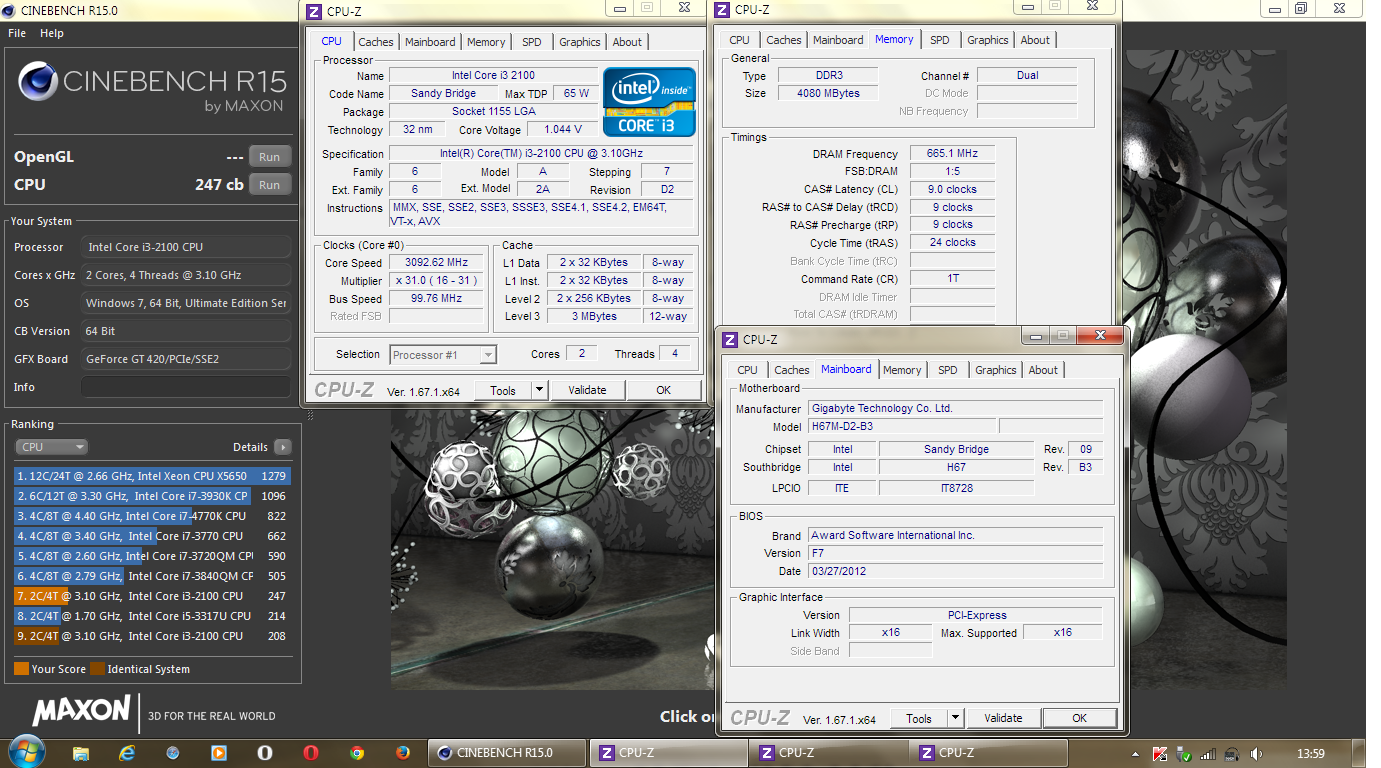Screen dimensions: 1381x768
Task: Click the CPU-Z Z icon in the Mainboard window title bar
Action: point(731,340)
